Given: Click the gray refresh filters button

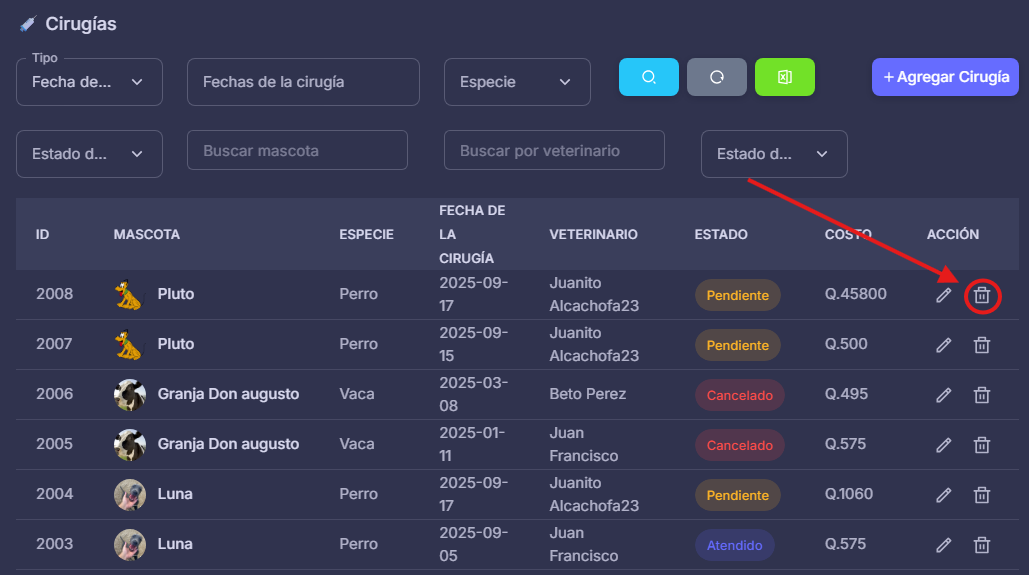Looking at the screenshot, I should click(716, 77).
